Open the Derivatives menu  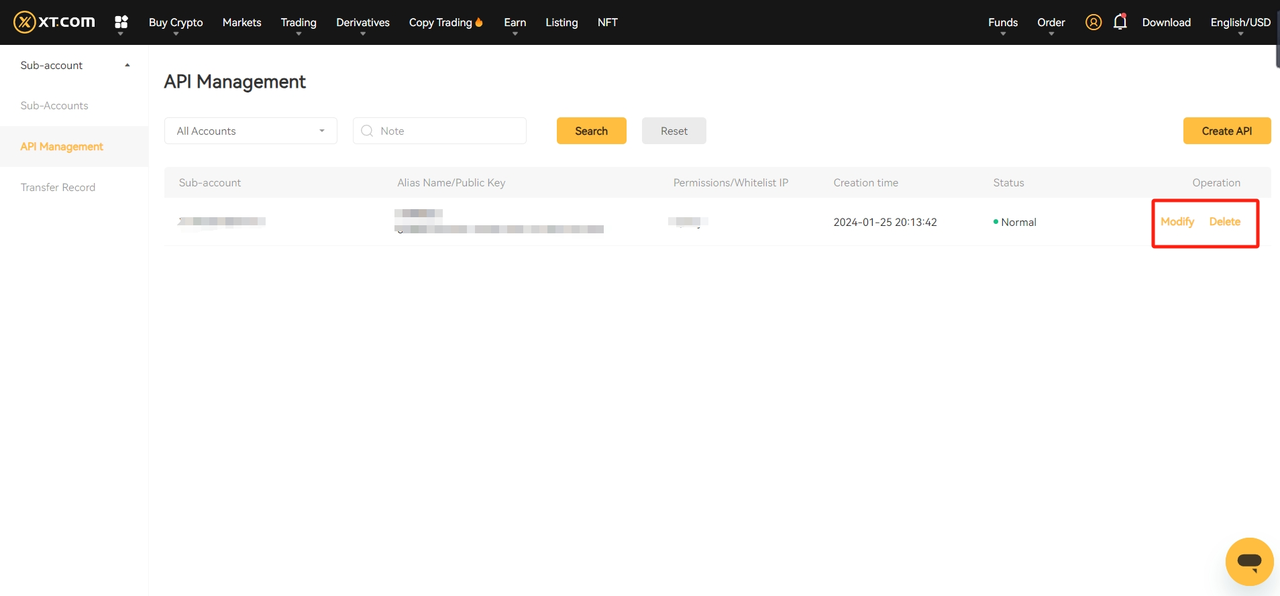(362, 22)
